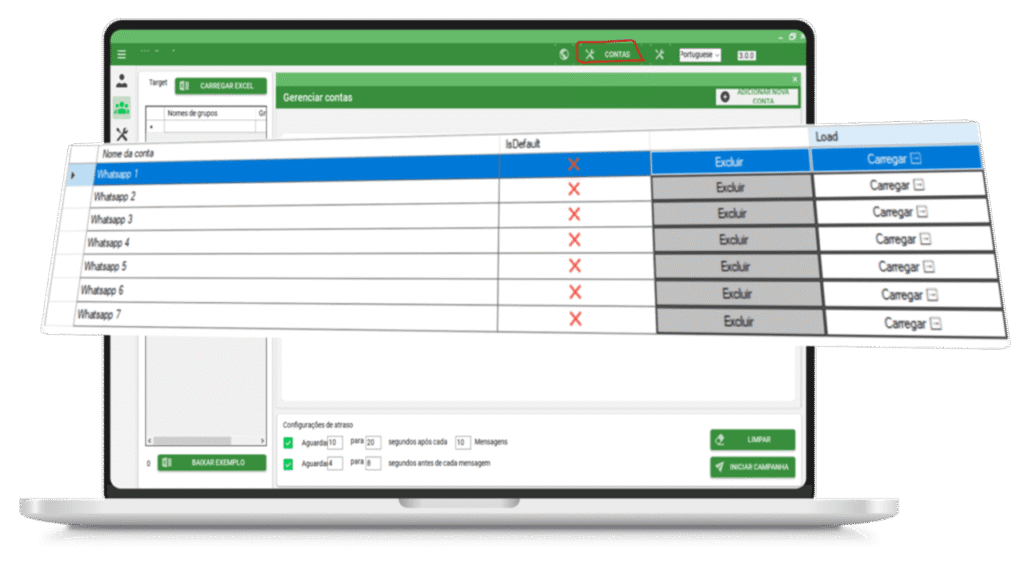Click the globe icon in top bar
The width and height of the screenshot is (1024, 570).
[564, 54]
